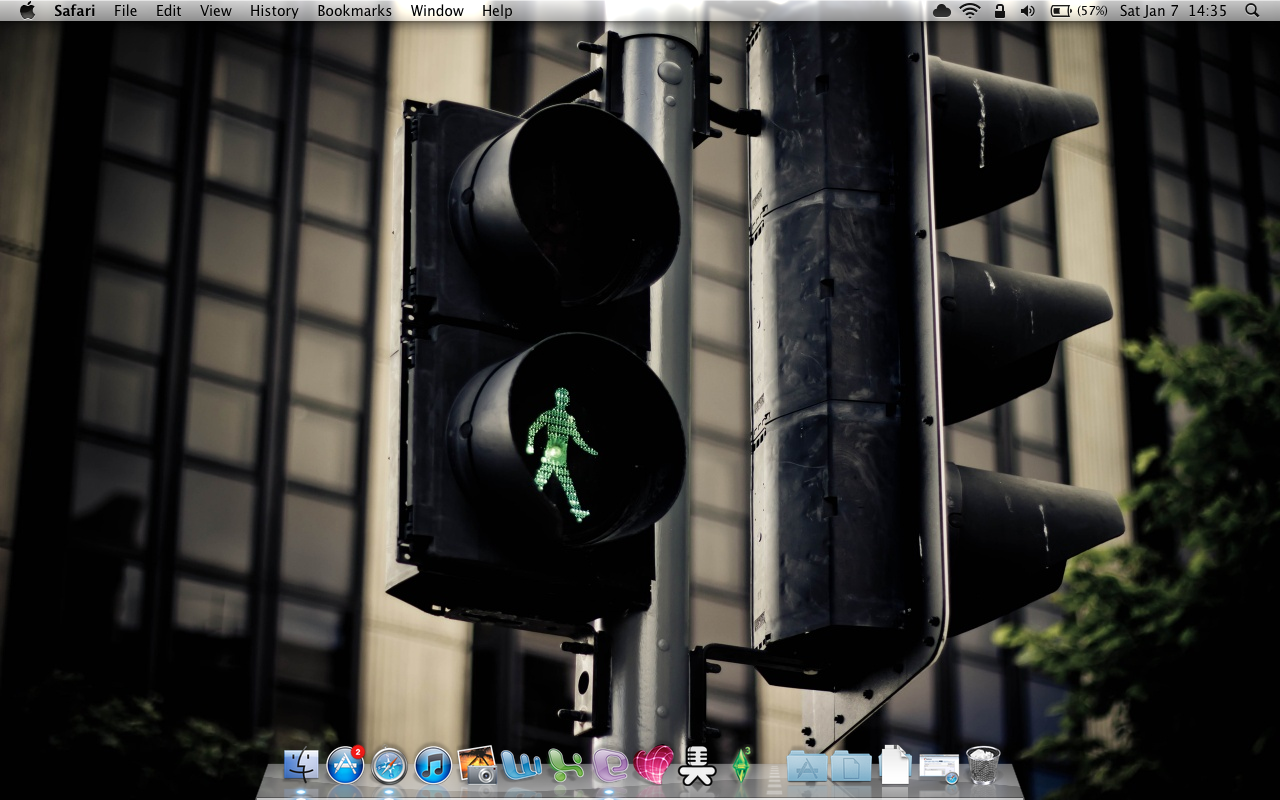Launch The Sims 3 from the Dock
The width and height of the screenshot is (1280, 800).
(742, 766)
